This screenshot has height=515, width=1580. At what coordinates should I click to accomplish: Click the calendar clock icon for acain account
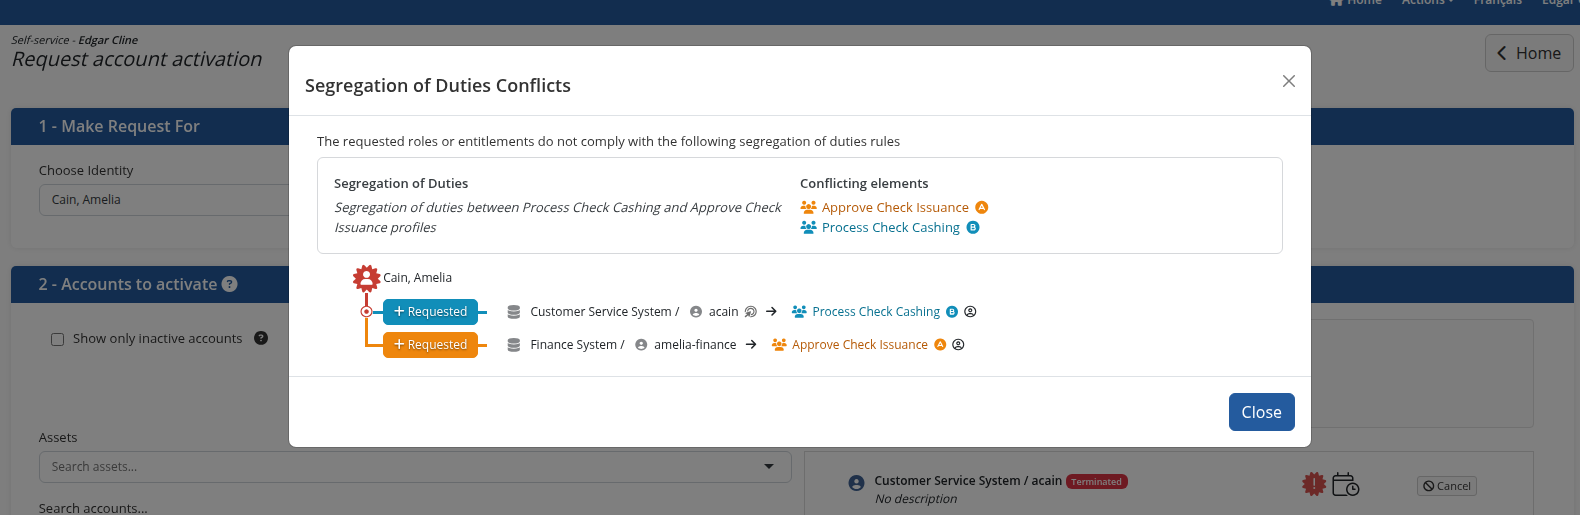point(1346,485)
